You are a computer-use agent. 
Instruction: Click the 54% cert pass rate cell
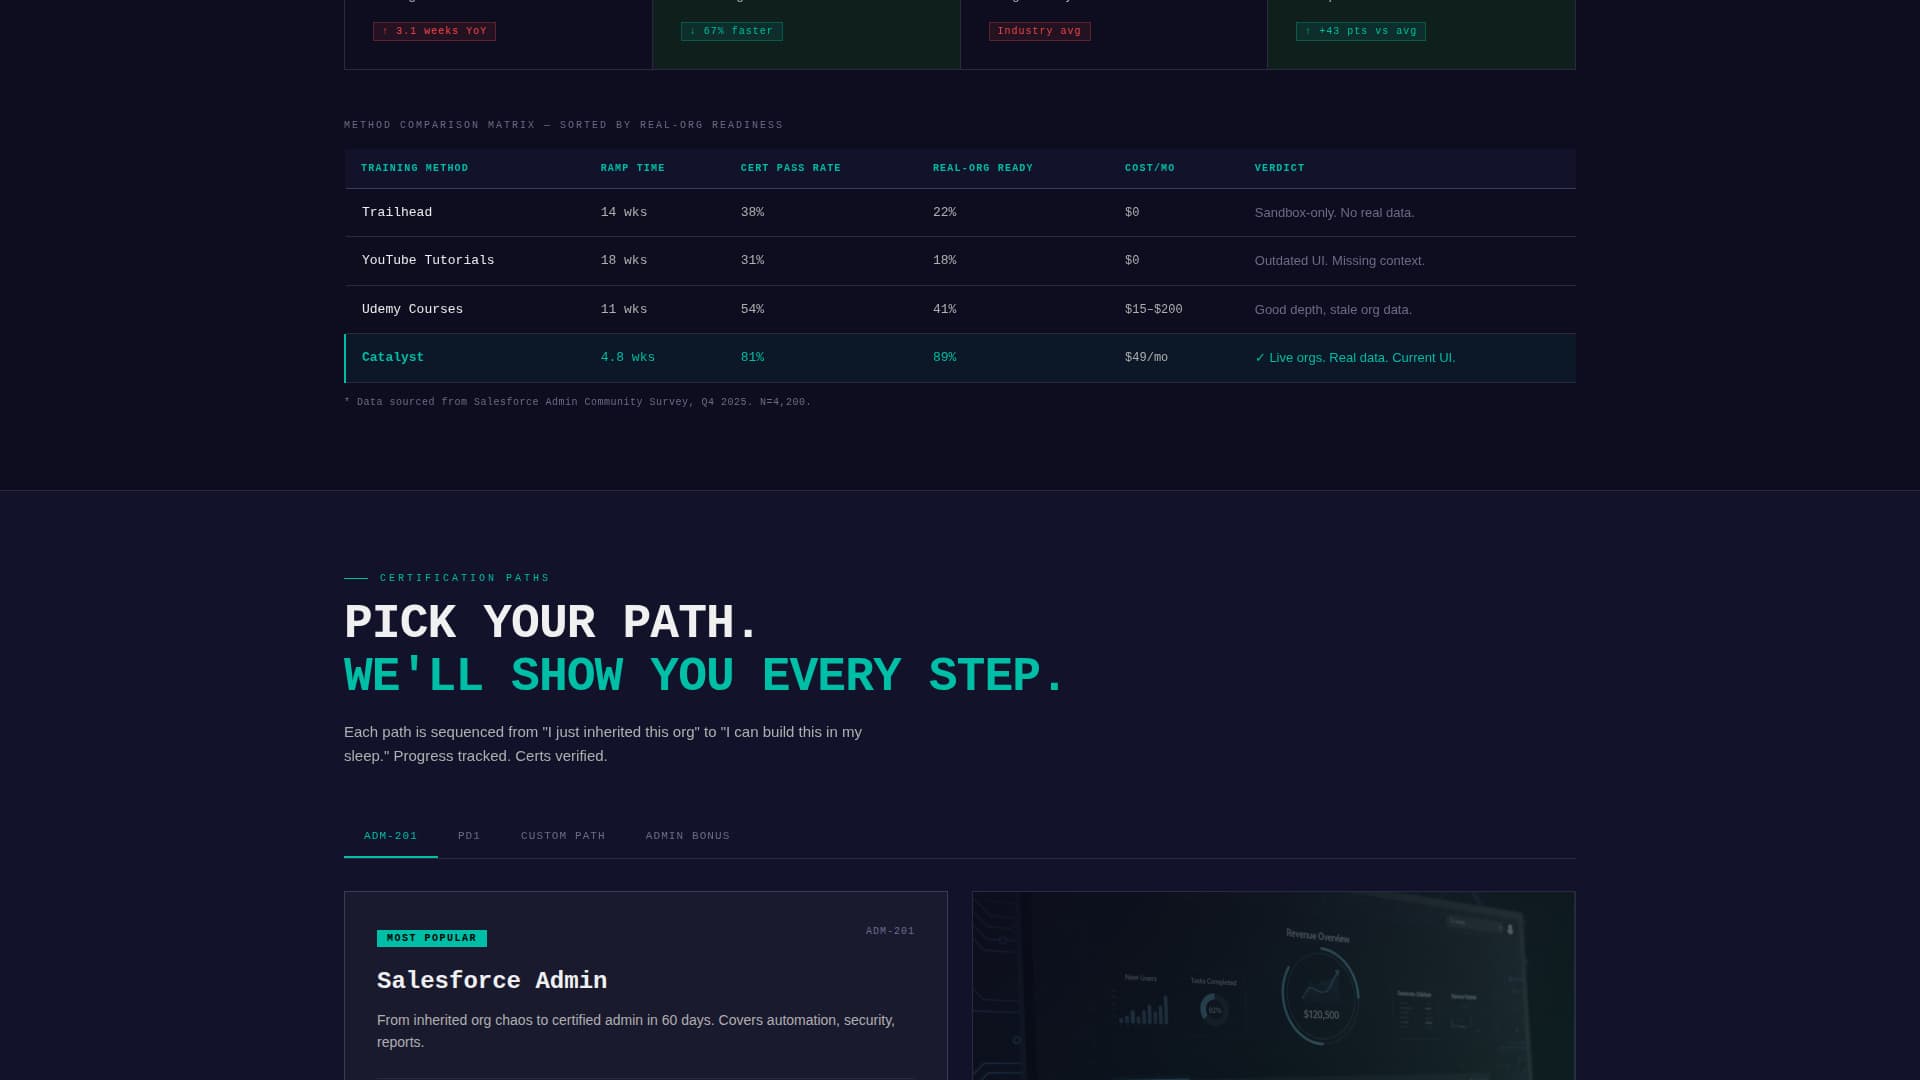(752, 310)
